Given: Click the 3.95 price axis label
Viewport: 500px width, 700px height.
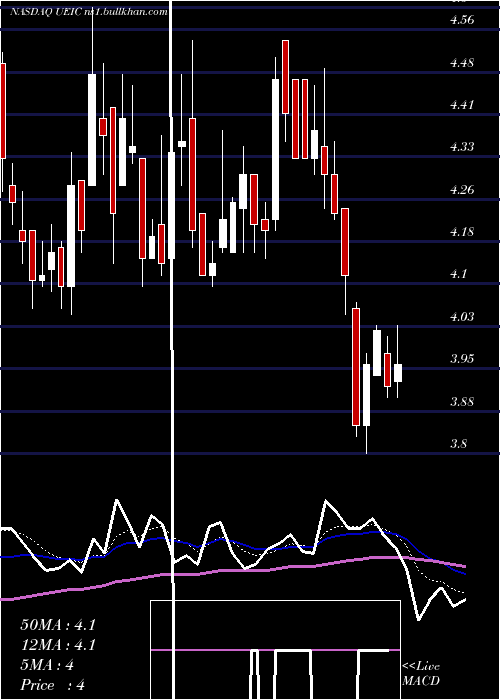Looking at the screenshot, I should [462, 358].
